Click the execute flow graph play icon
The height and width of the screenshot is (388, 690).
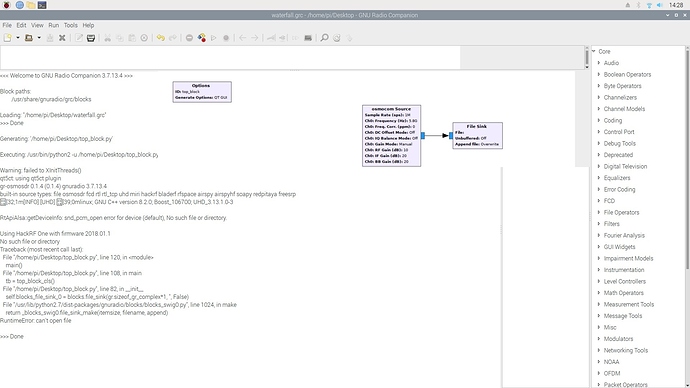tap(214, 38)
